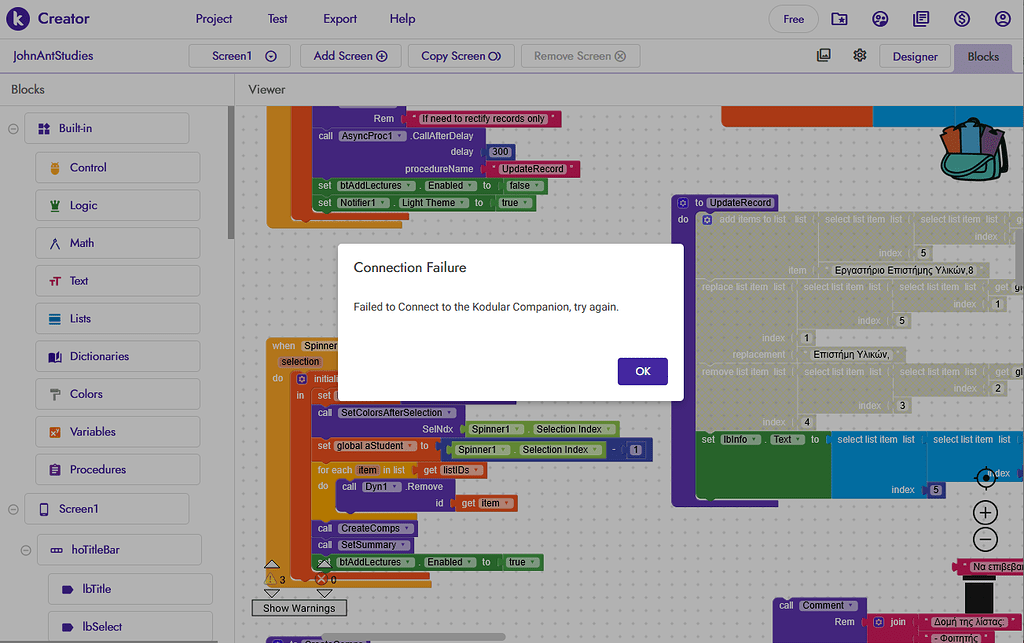Open the user account icon
Screen dimensions: 1024x643
(1002, 19)
